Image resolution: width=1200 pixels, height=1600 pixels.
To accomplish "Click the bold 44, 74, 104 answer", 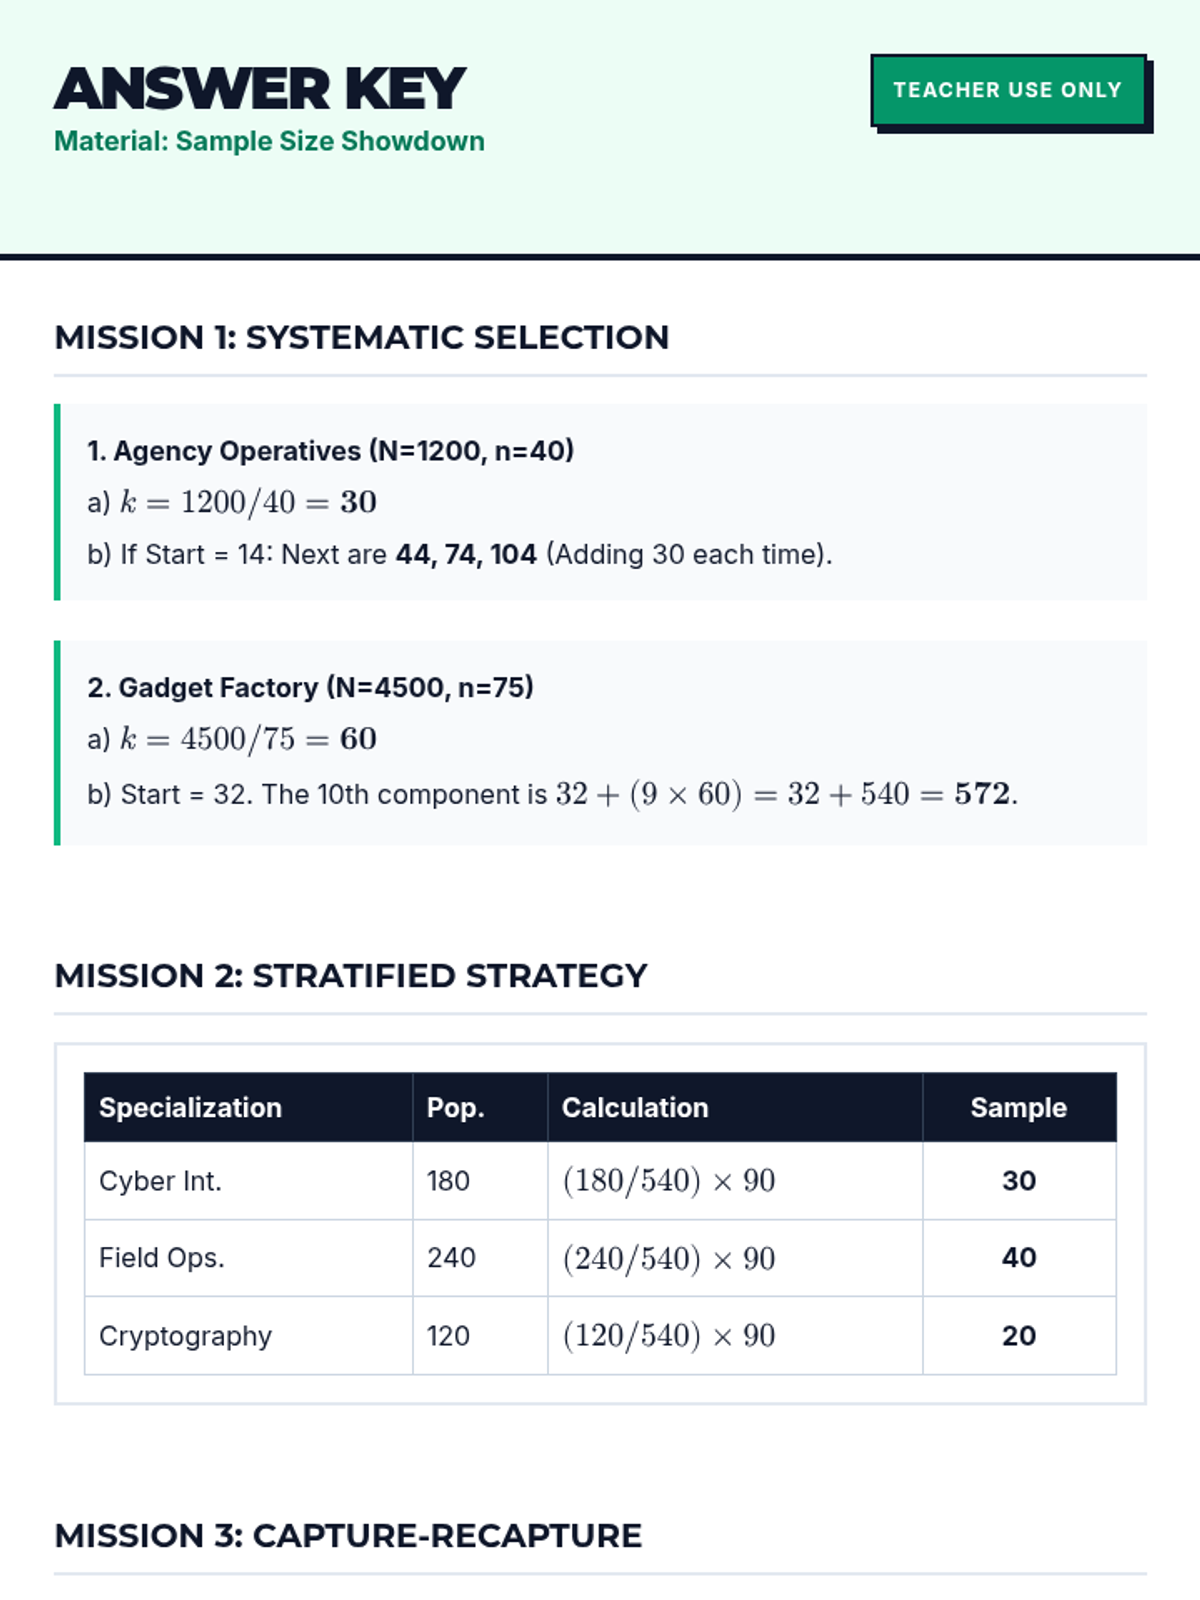I will tap(466, 554).
